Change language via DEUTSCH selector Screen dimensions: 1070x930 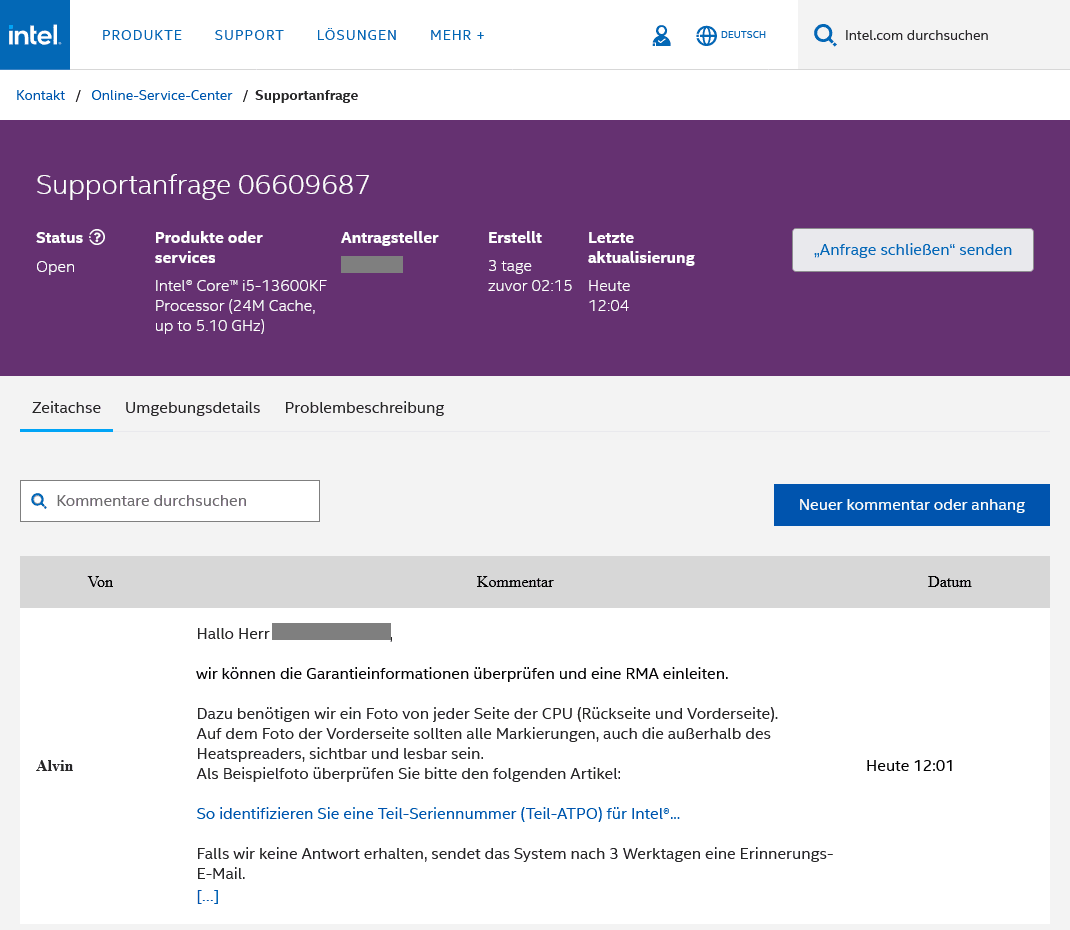(743, 35)
